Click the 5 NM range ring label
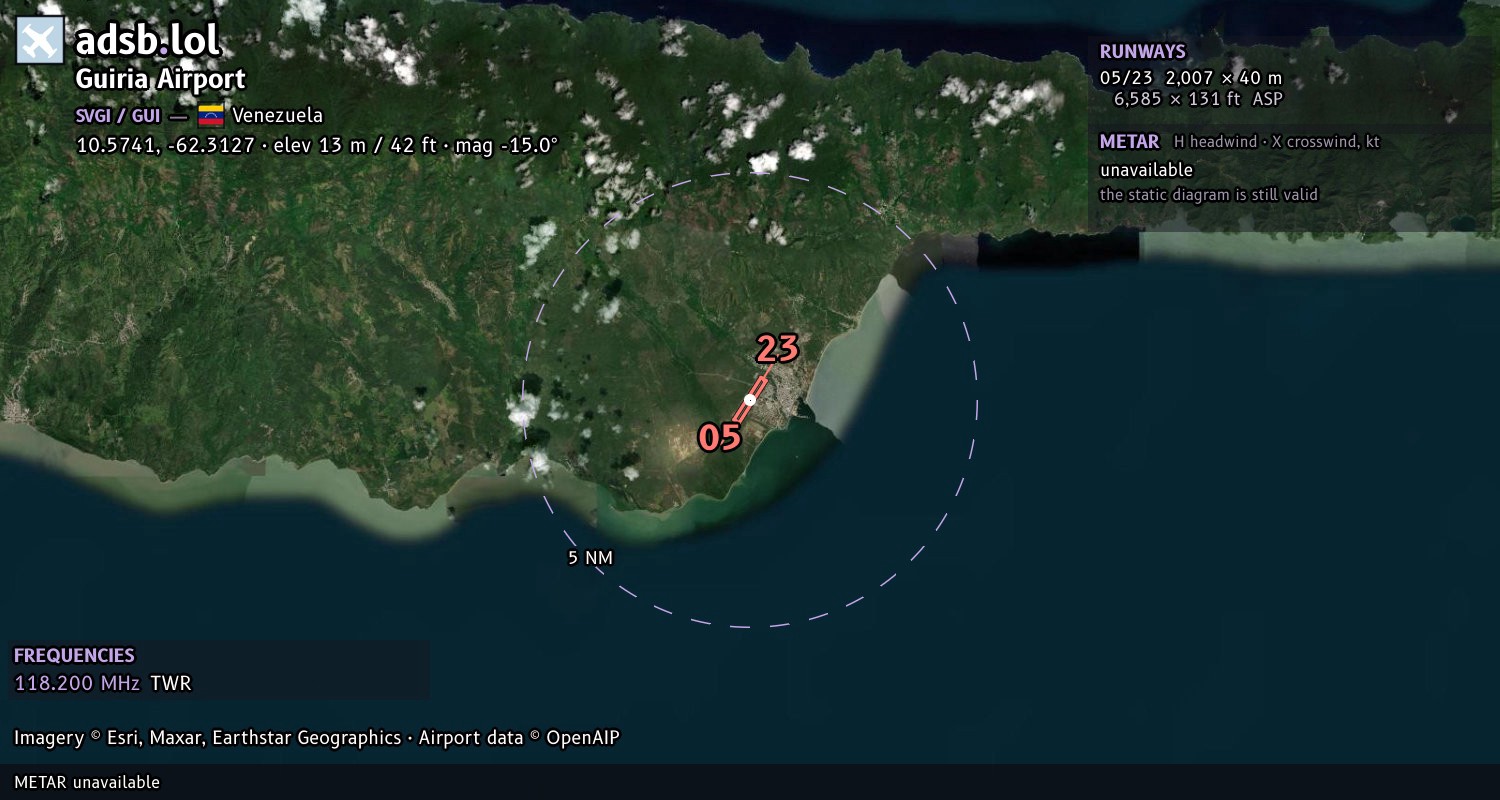1500x800 pixels. [590, 558]
